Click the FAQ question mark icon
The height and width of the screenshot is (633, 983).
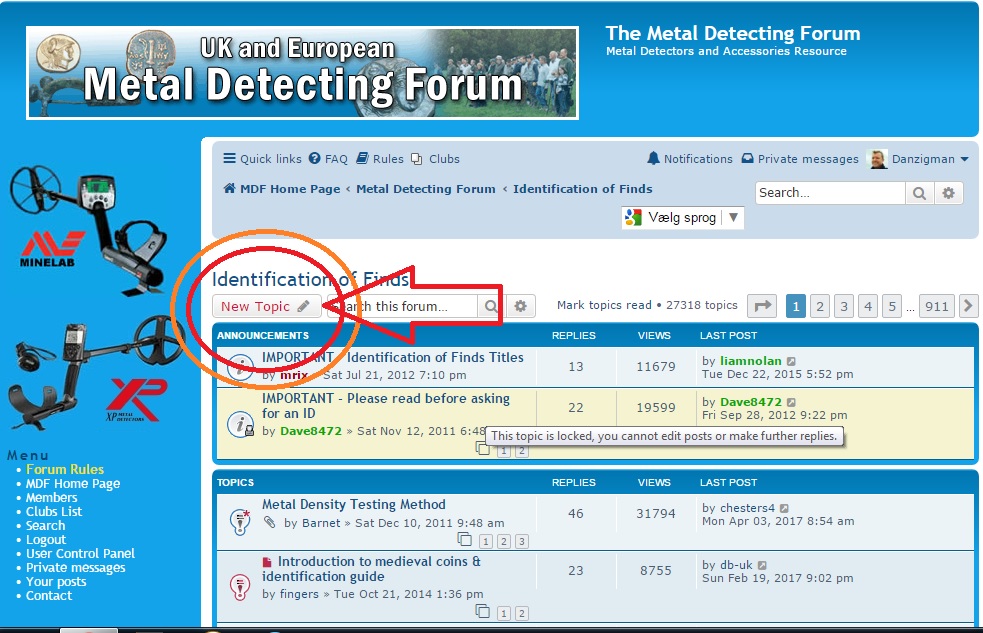pos(314,159)
